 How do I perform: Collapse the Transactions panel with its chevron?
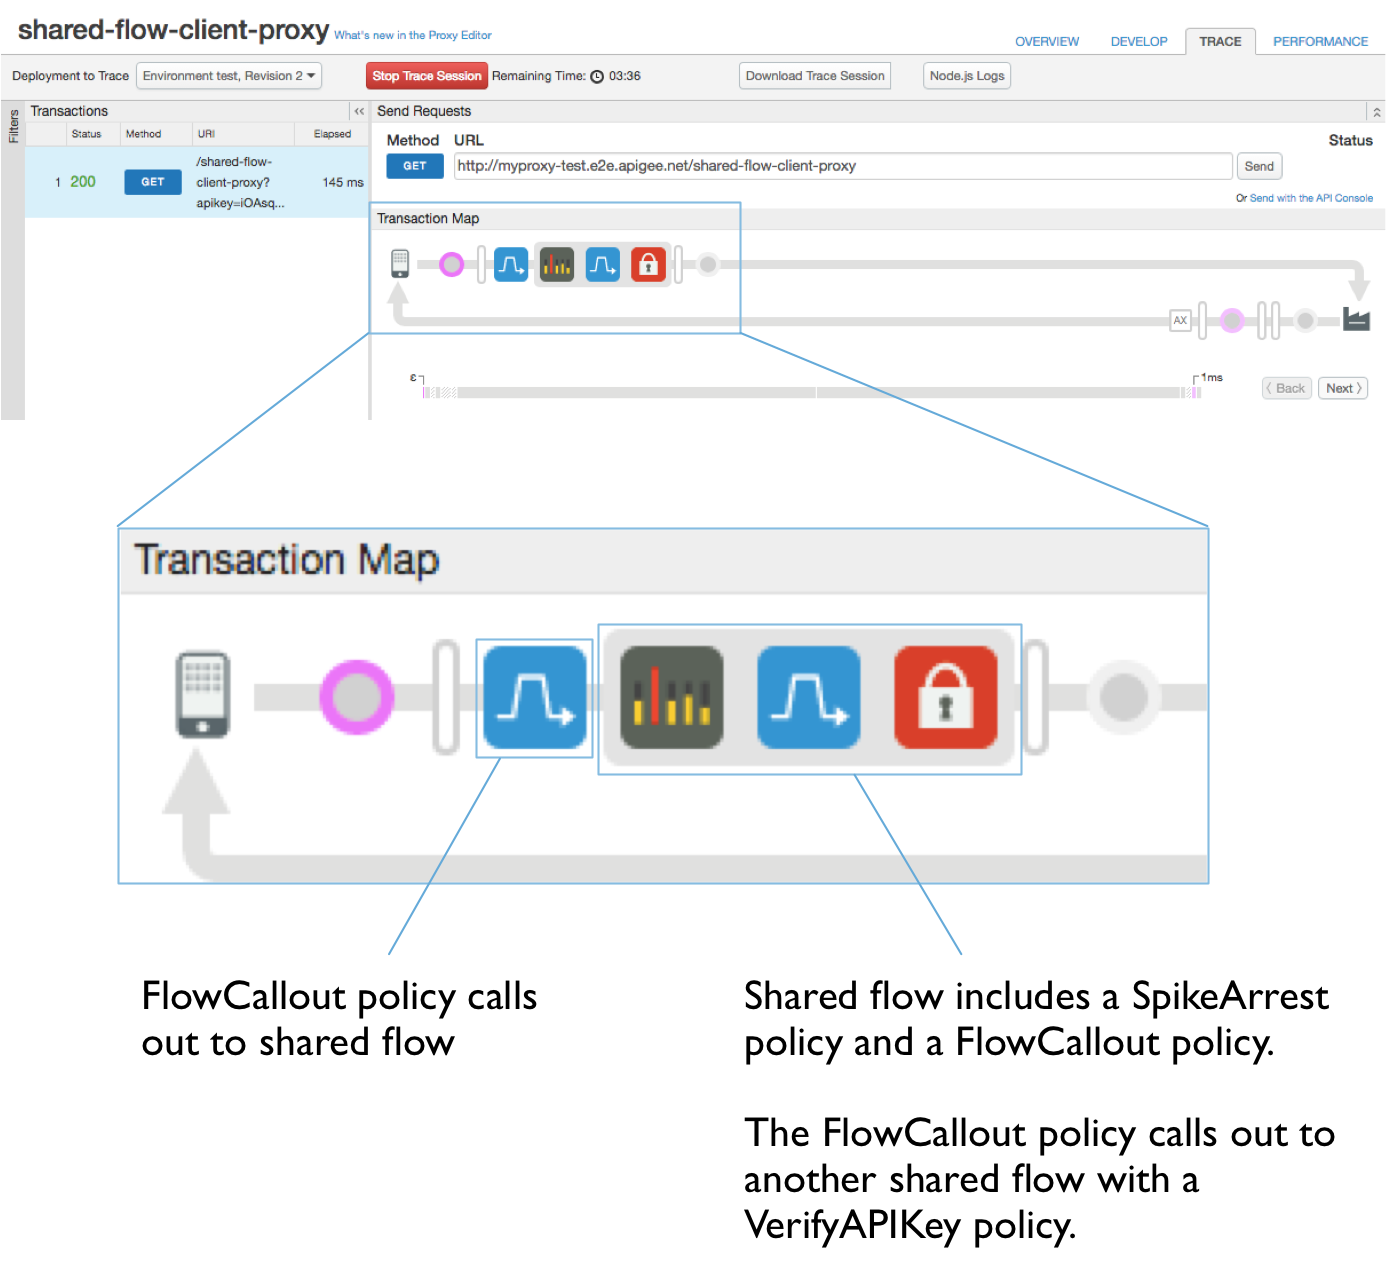[358, 111]
